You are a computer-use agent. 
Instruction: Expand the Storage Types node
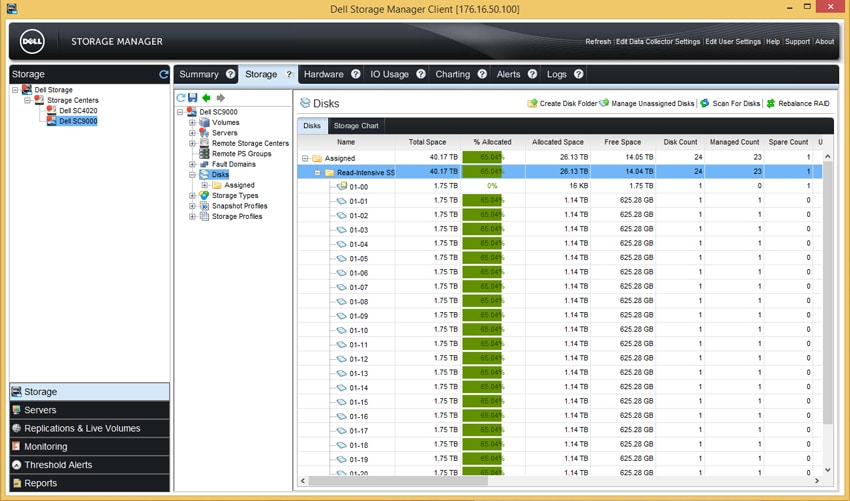(192, 195)
